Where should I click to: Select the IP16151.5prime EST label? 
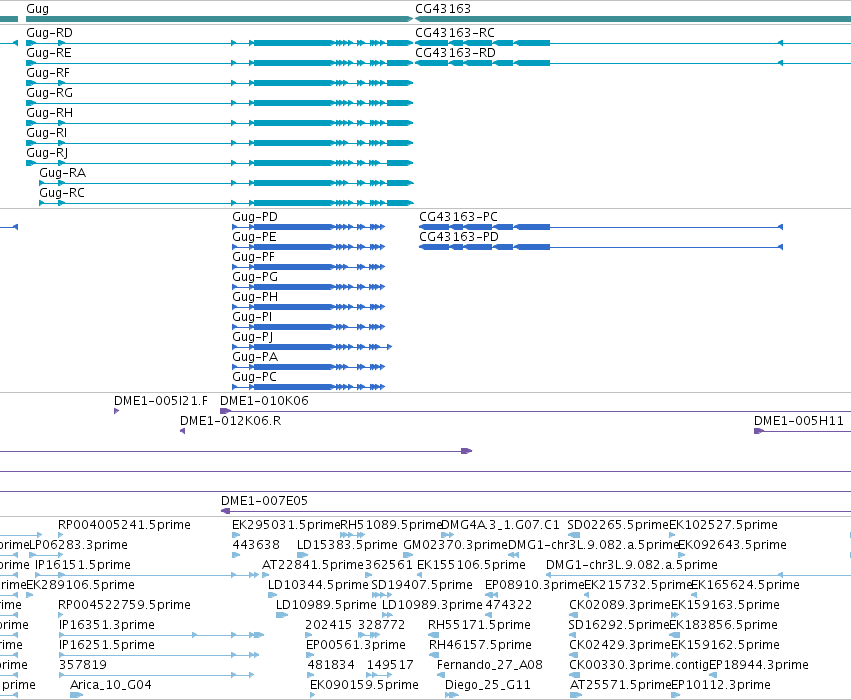[83, 564]
